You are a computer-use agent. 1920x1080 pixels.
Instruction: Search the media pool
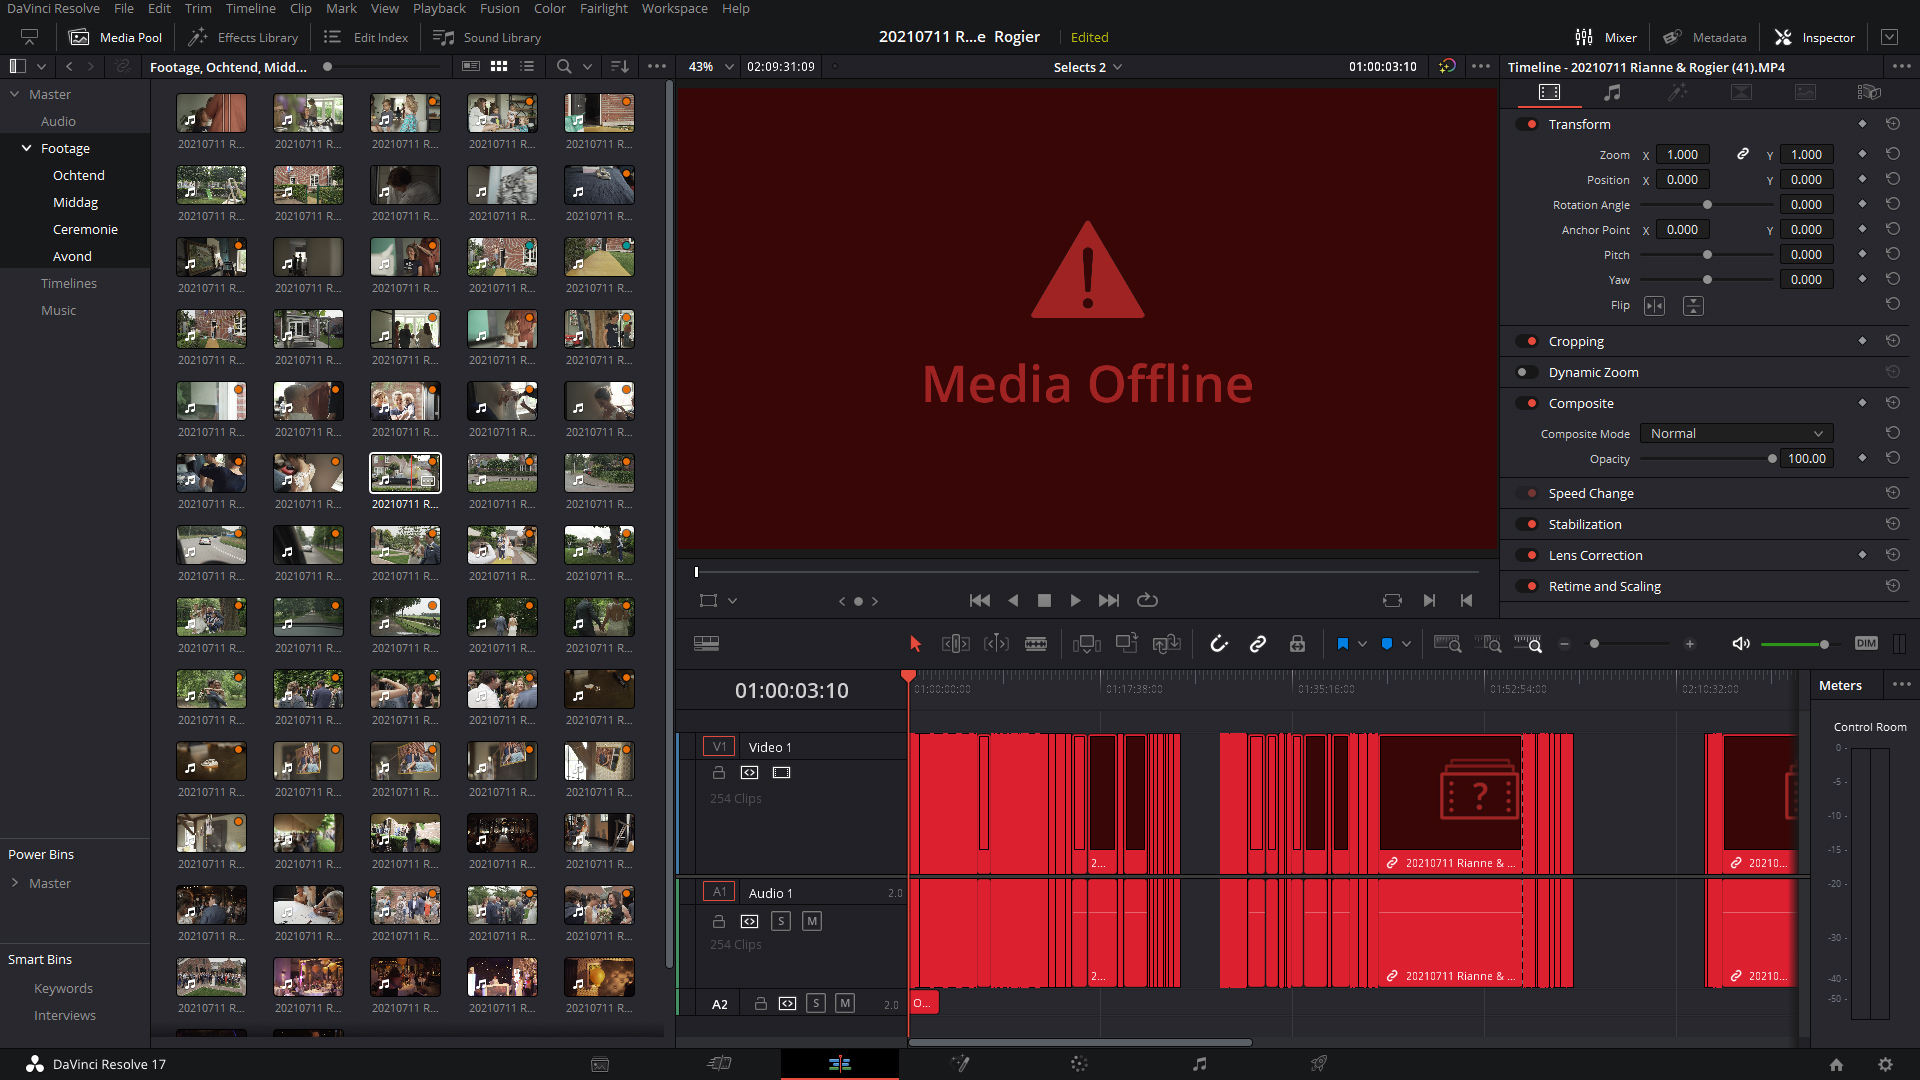[564, 67]
